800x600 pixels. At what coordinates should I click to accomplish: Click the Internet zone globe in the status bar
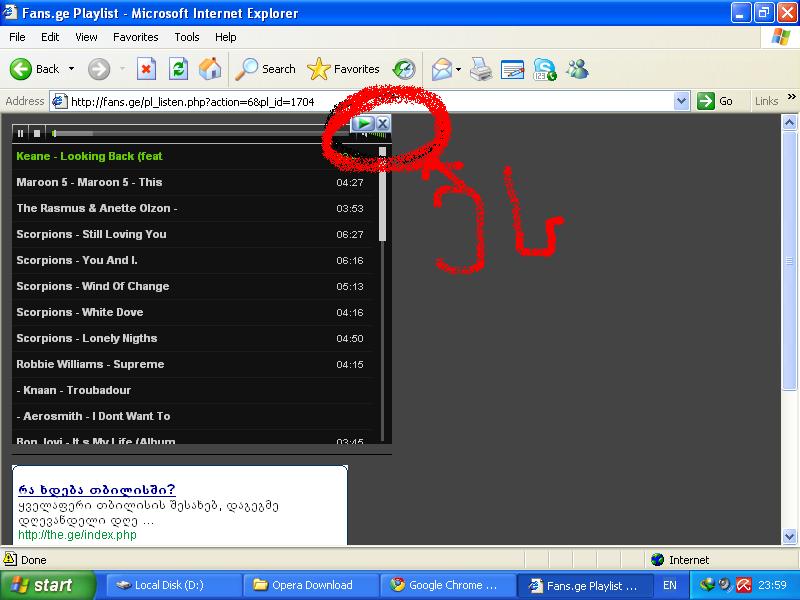point(657,560)
